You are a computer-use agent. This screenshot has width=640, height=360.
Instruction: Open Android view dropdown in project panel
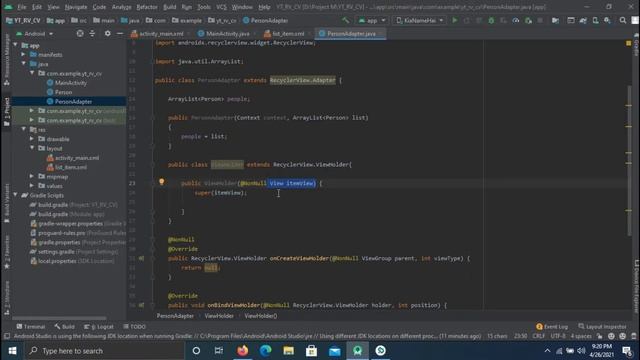pyautogui.click(x=35, y=33)
